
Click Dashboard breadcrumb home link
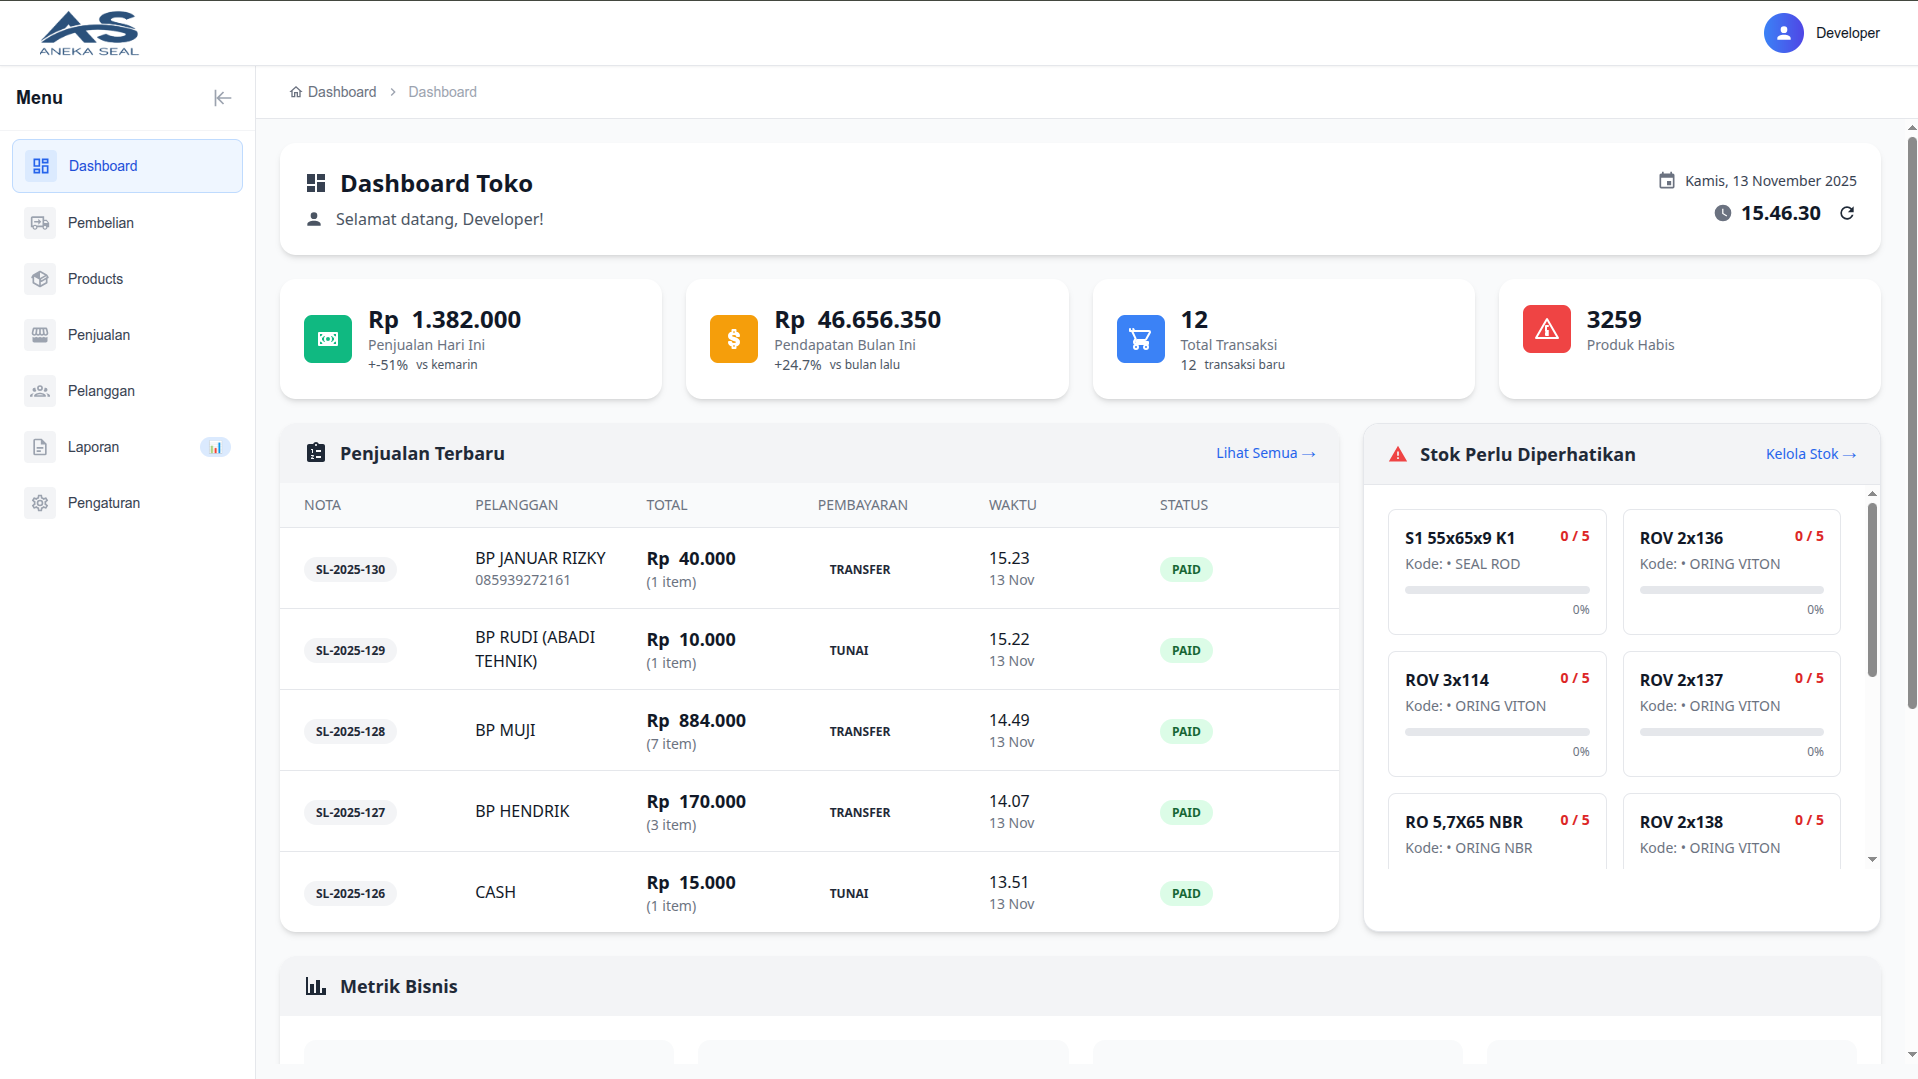tap(333, 92)
